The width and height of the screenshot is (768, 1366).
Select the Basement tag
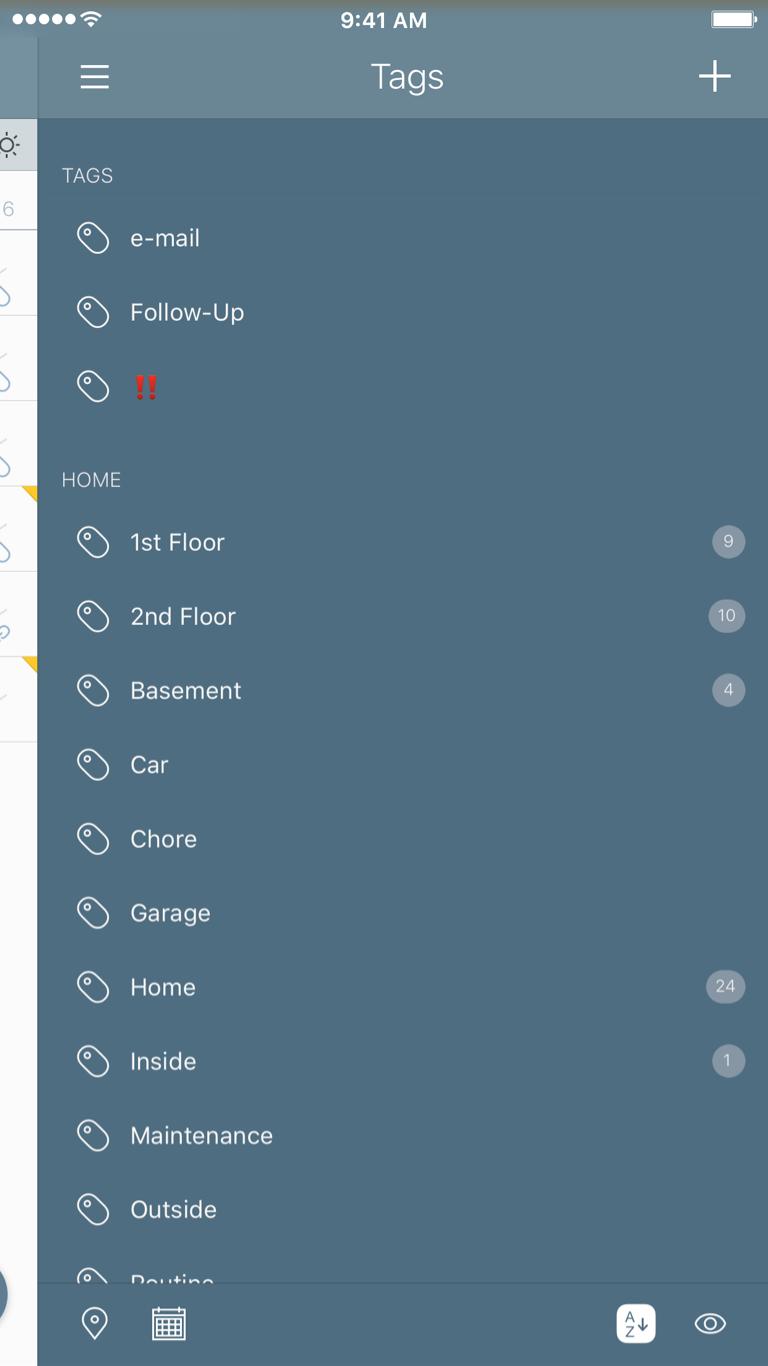[403, 690]
